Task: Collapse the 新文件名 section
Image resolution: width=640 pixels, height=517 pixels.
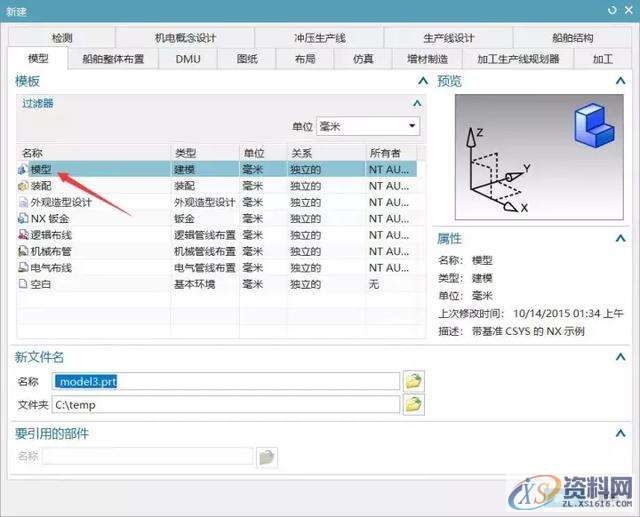Action: coord(620,357)
